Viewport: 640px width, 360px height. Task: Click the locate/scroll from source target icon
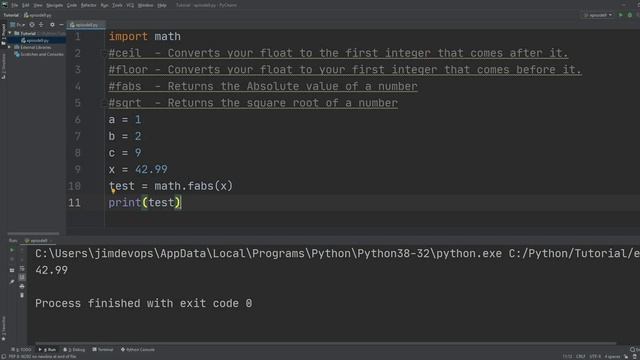tap(32, 25)
